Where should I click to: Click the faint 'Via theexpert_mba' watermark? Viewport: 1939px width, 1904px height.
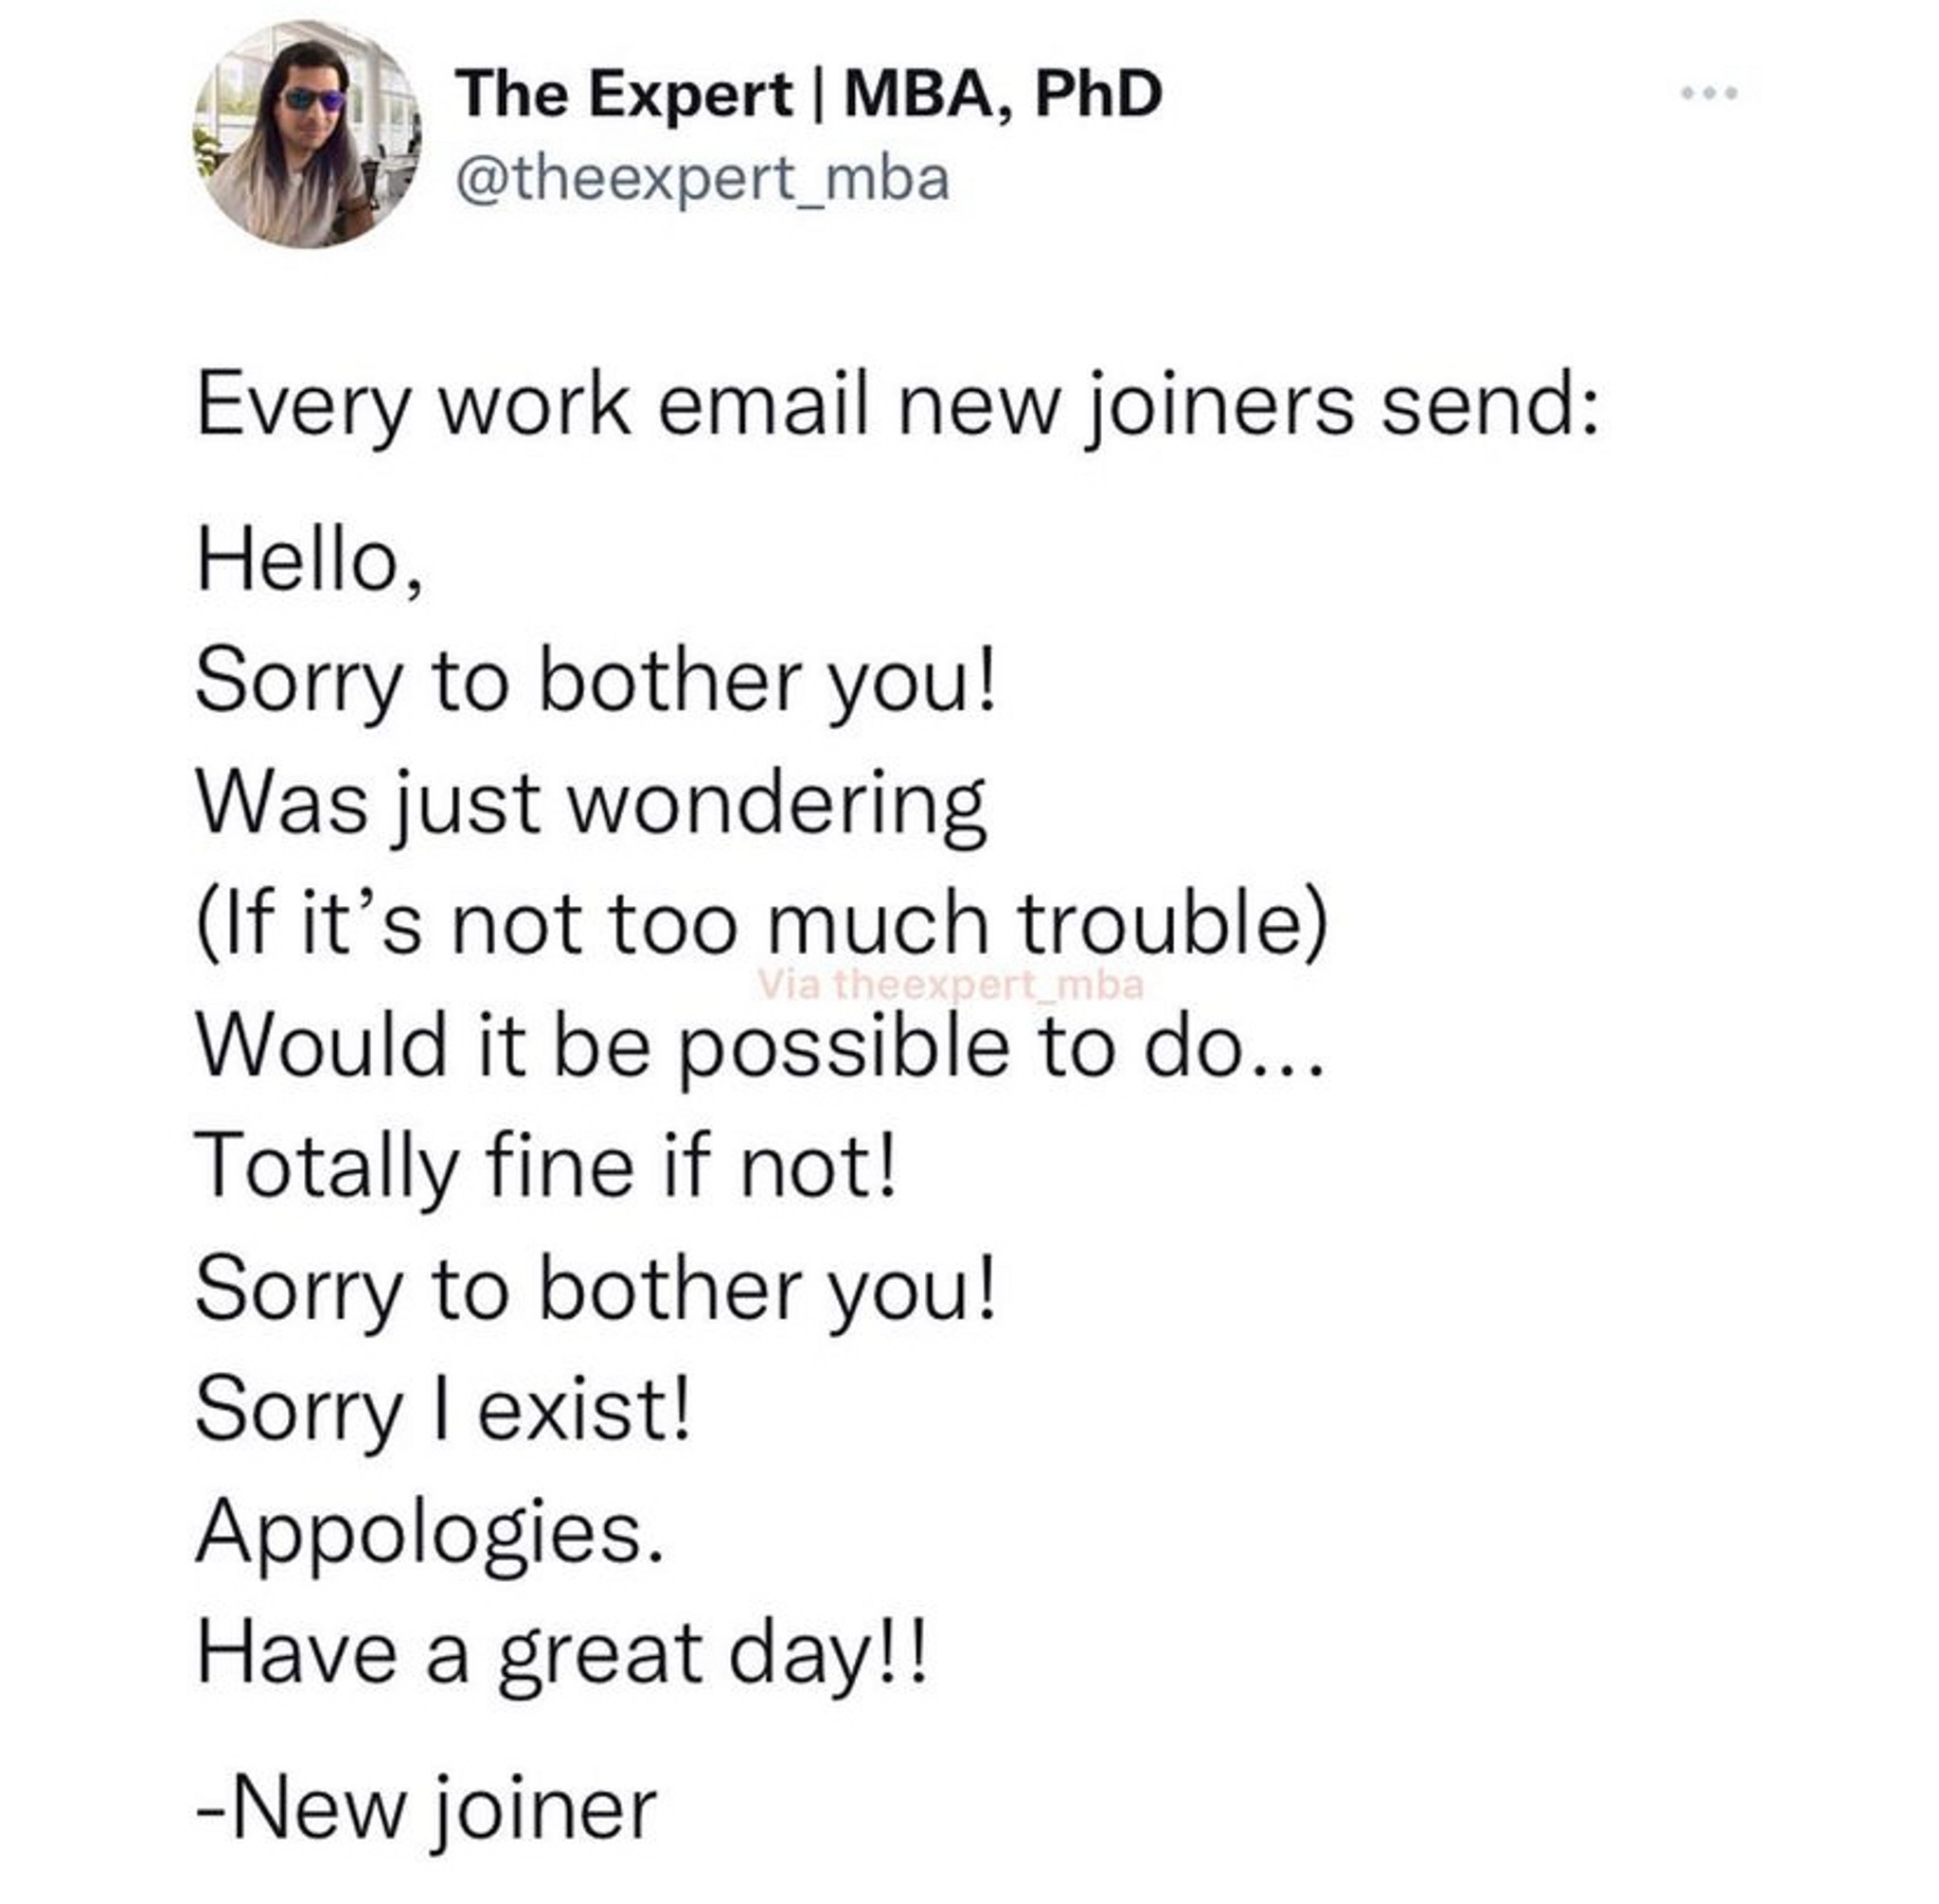950,985
